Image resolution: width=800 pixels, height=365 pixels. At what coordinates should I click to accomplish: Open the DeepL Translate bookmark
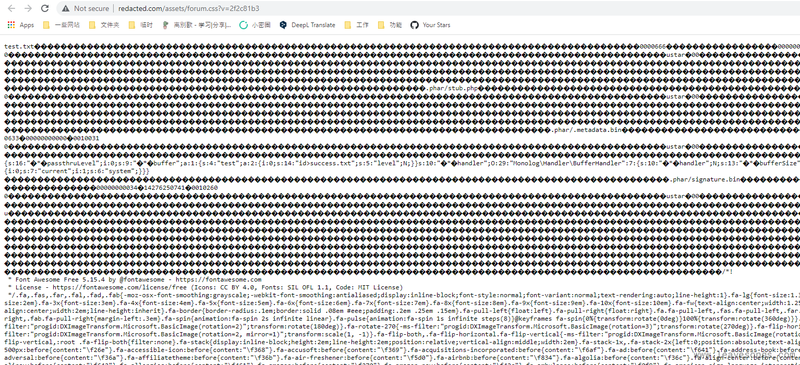(x=307, y=25)
